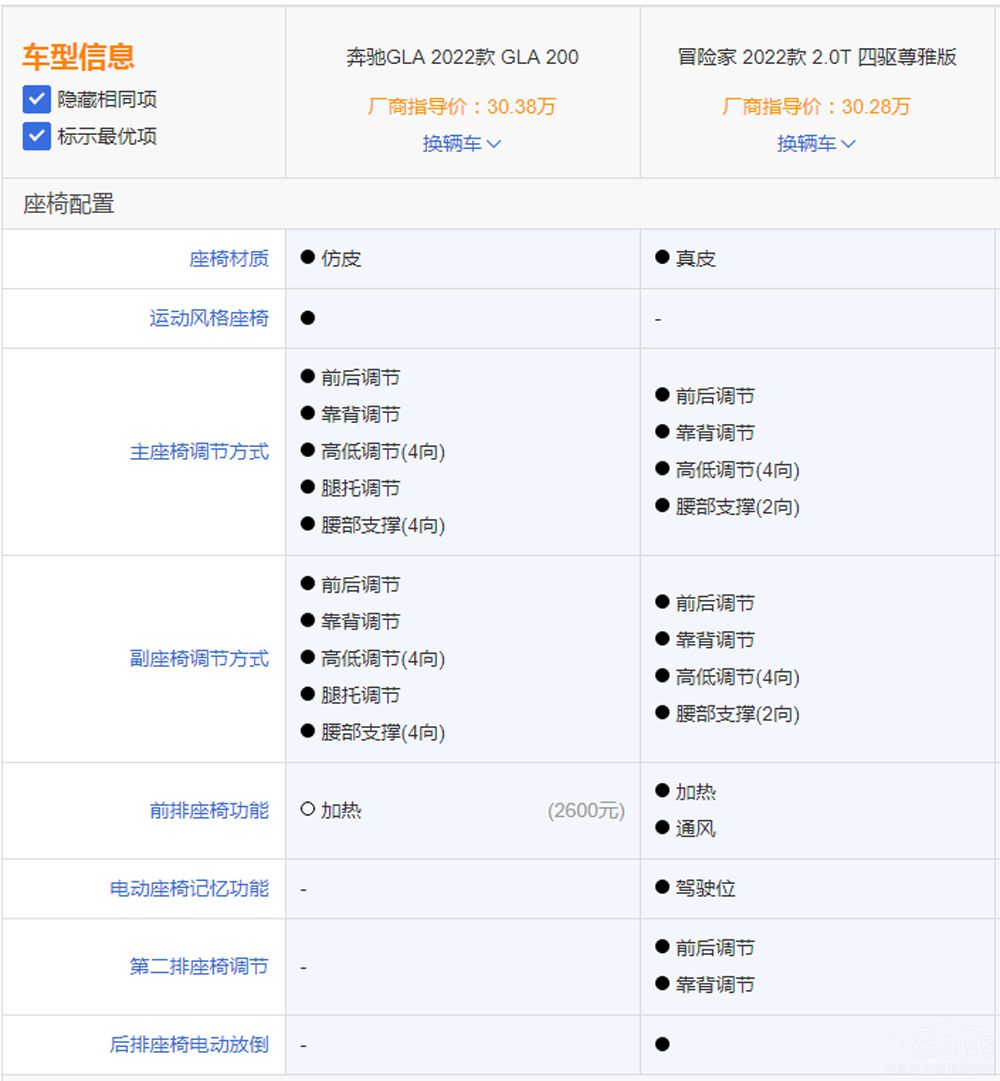This screenshot has width=1000, height=1081.
Task: Open the 后排座椅电动放倒 parameter link
Action: click(x=189, y=1045)
